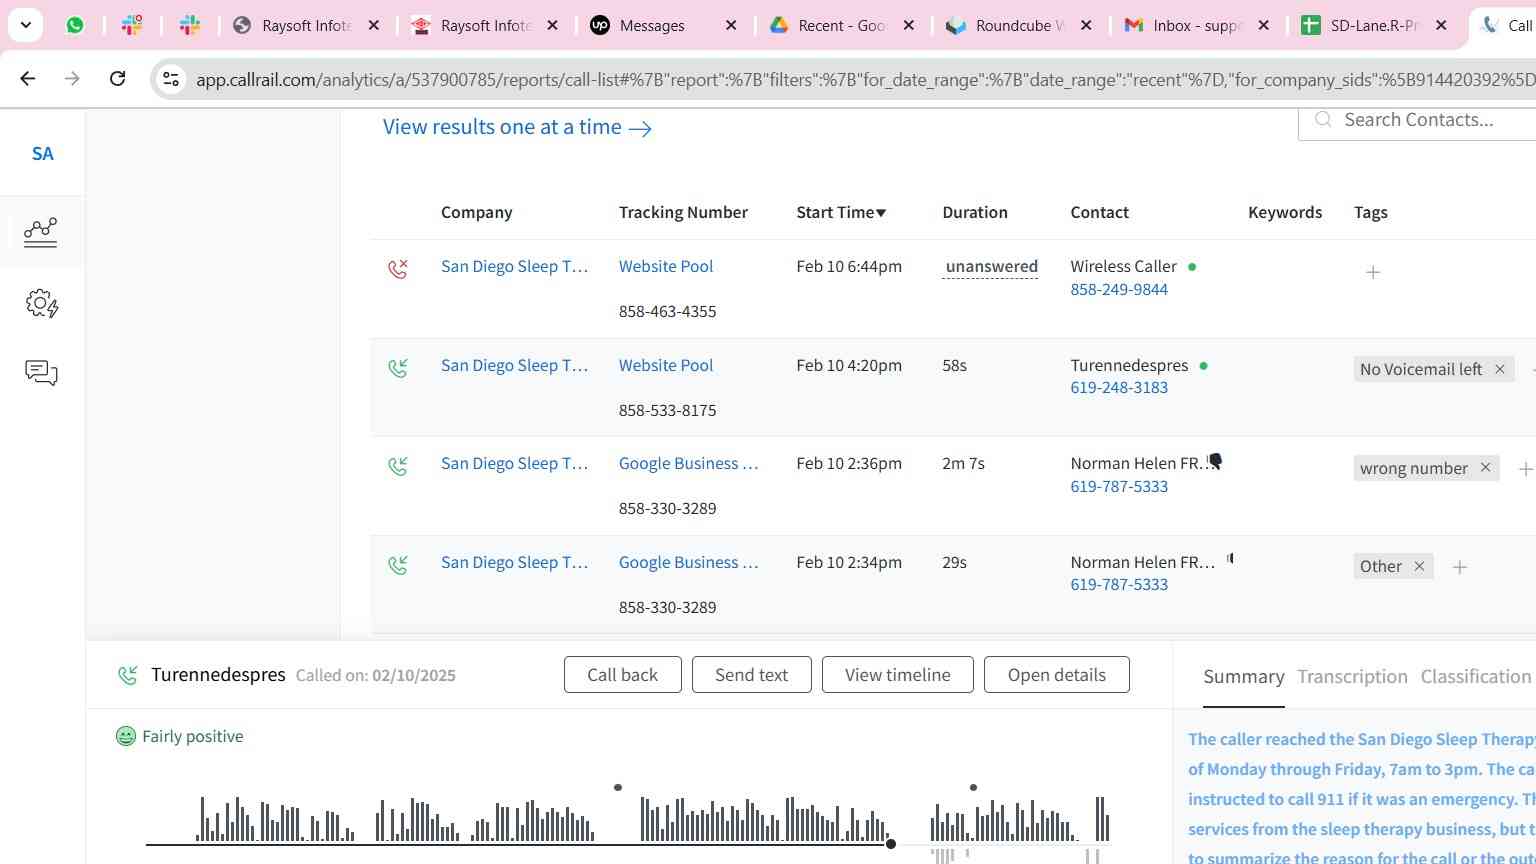Switch to the Messages tab
The image size is (1536, 864).
[652, 25]
